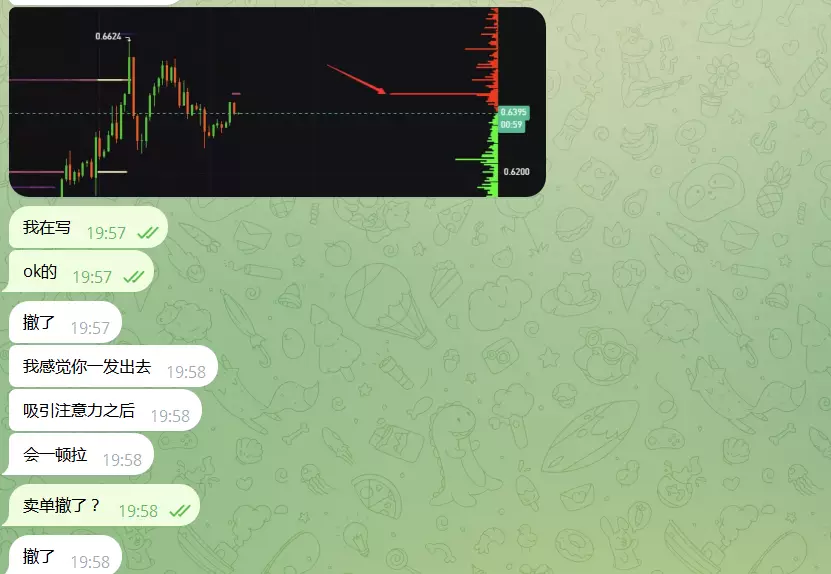Screen dimensions: 831x574
Task: Click the red sell-order depth bars
Action: click(485, 58)
